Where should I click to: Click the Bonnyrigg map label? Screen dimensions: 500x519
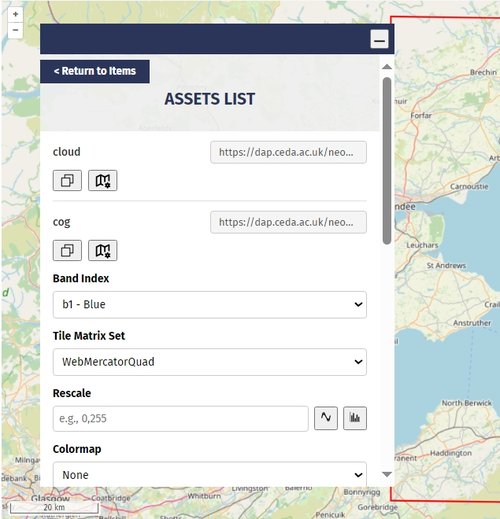(362, 492)
